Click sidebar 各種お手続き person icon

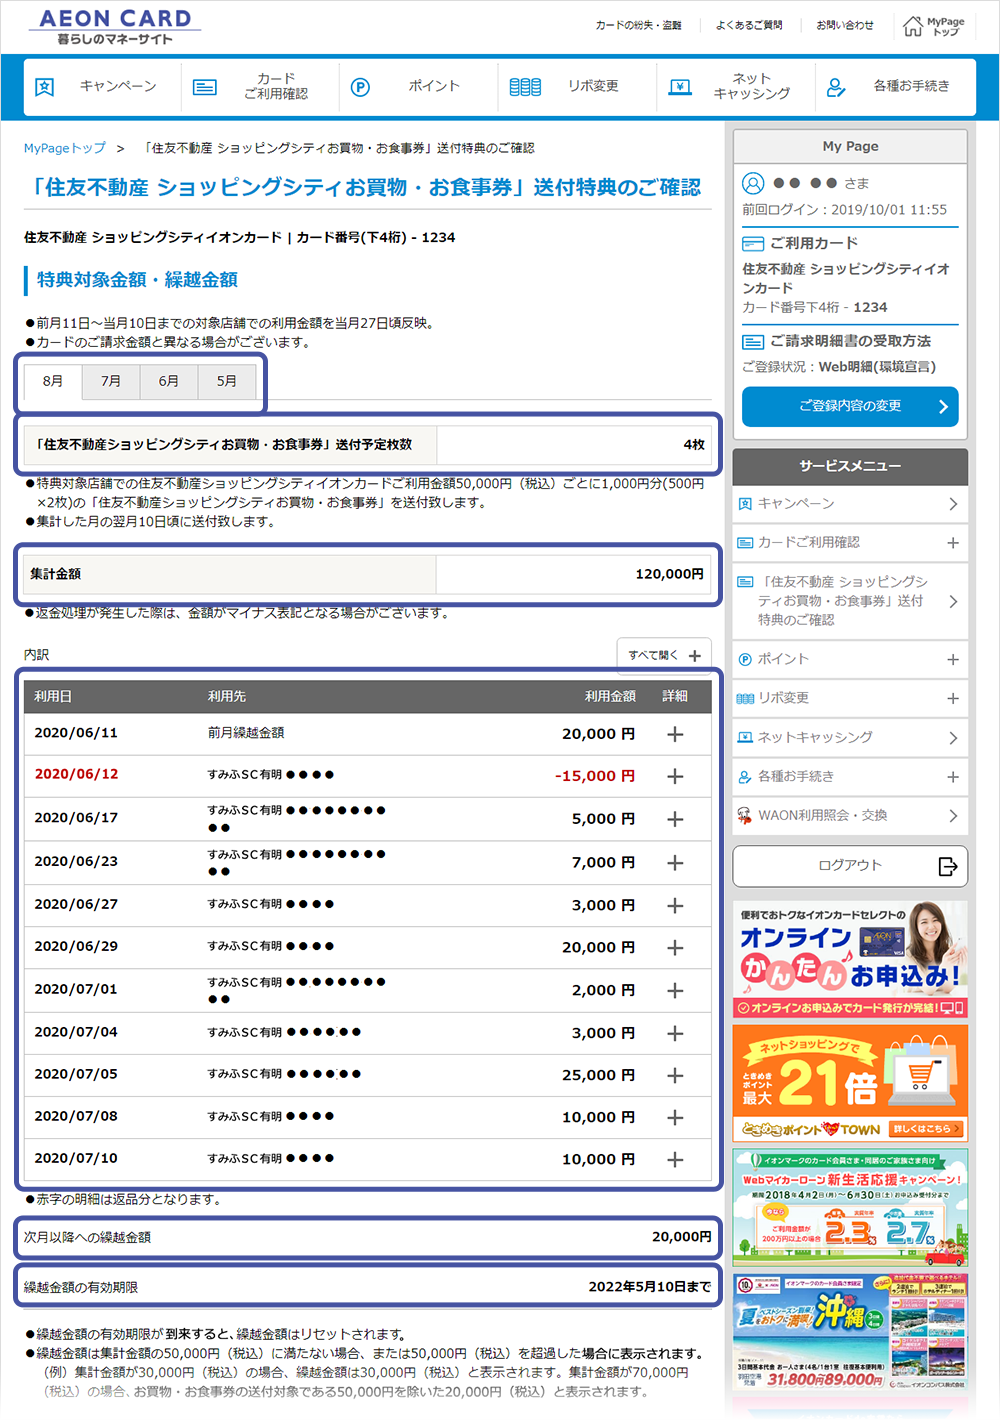(x=744, y=776)
